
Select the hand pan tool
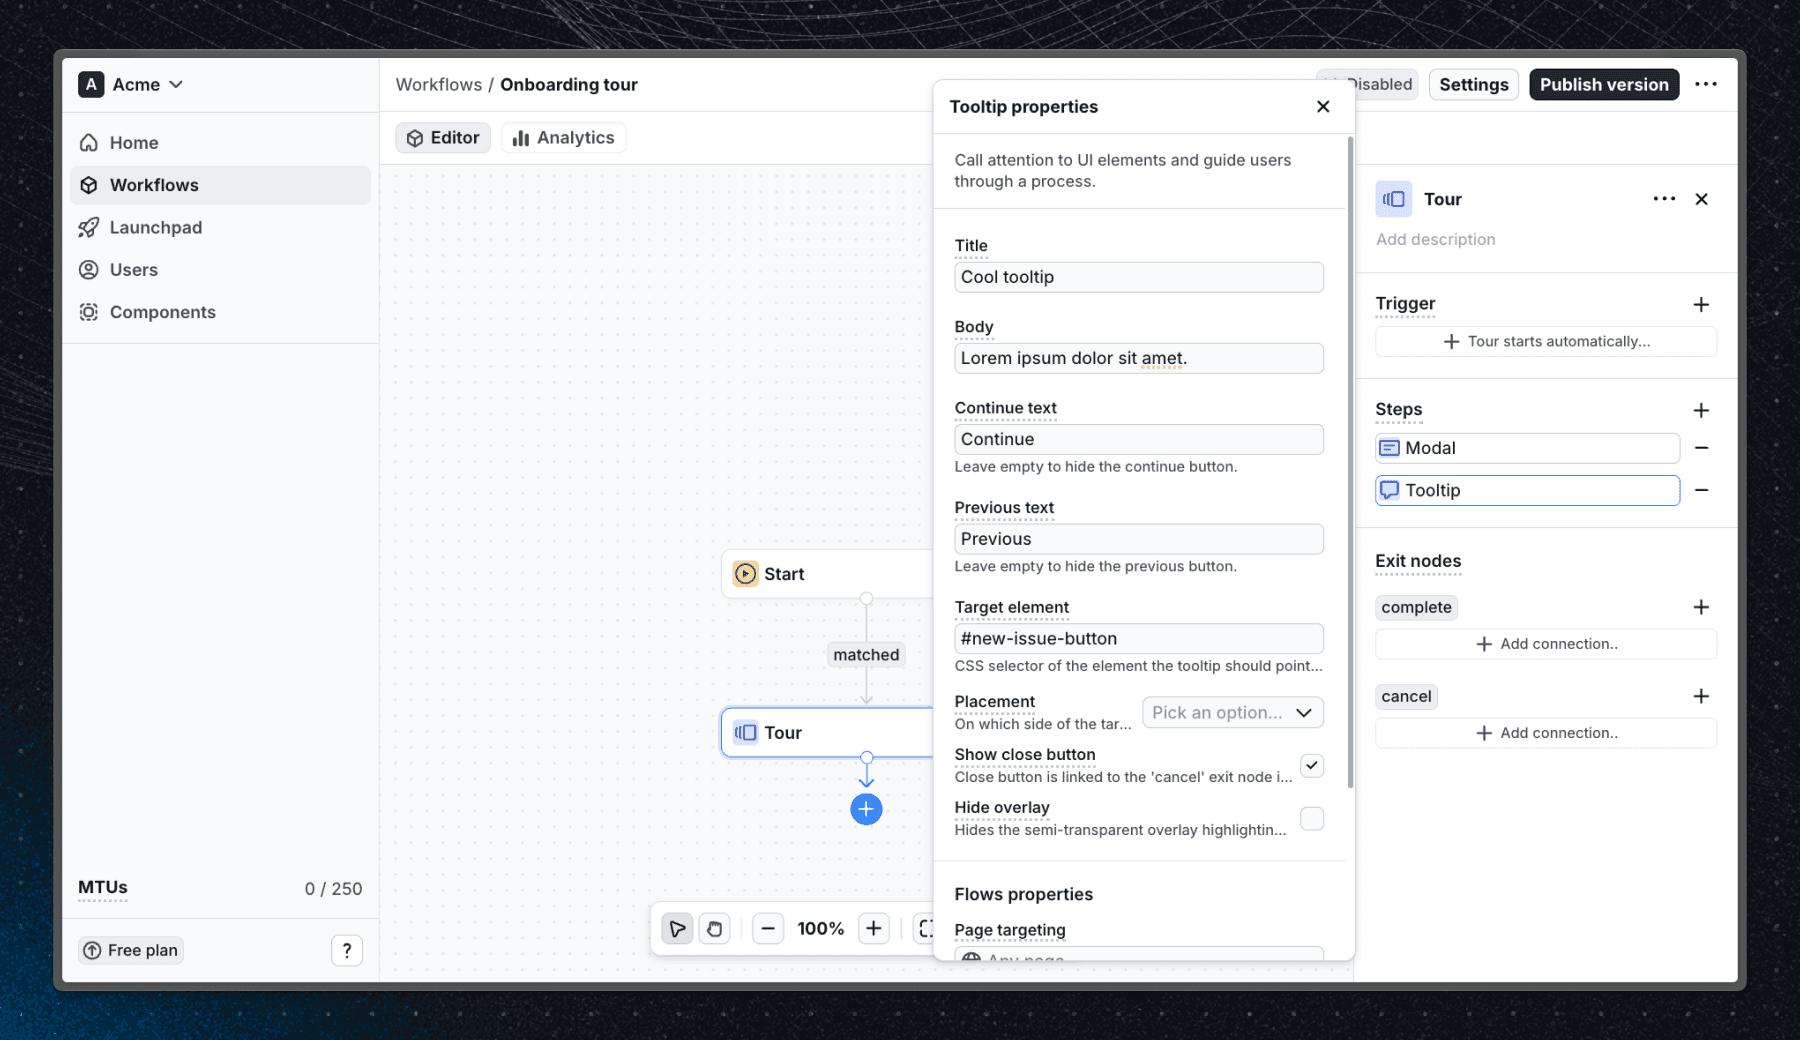[x=714, y=929]
